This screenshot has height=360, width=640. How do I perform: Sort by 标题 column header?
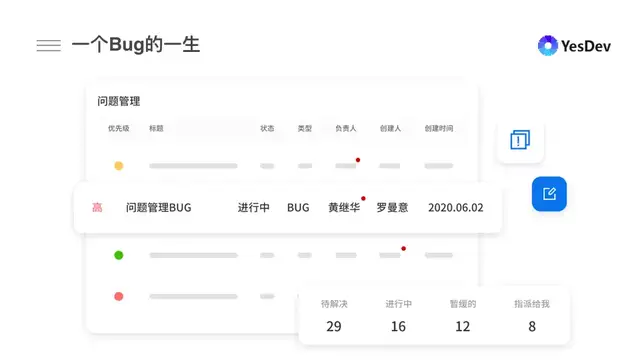156,128
